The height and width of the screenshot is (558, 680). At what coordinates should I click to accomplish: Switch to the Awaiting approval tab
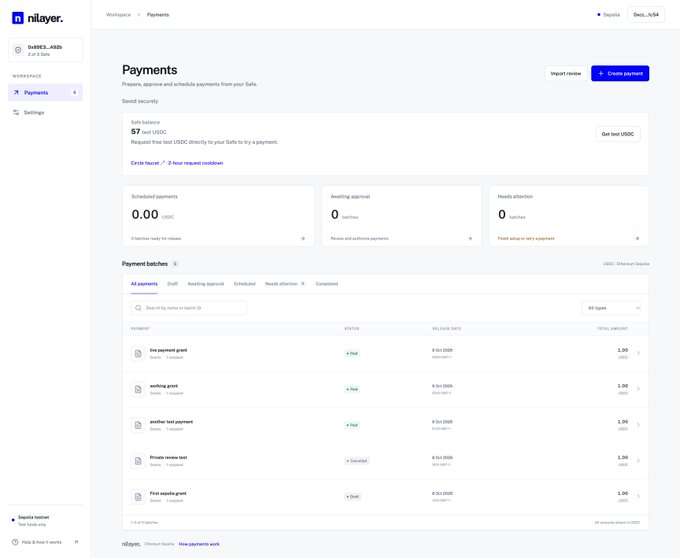(206, 284)
